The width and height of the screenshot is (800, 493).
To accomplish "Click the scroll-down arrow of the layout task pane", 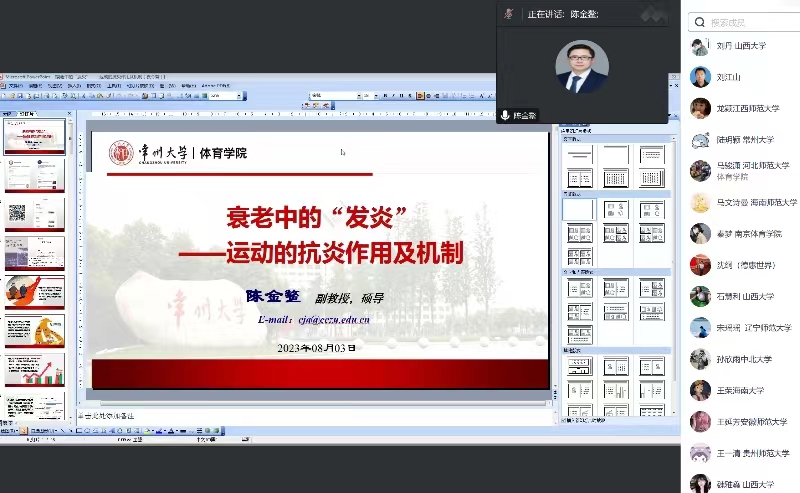I will click(x=673, y=412).
